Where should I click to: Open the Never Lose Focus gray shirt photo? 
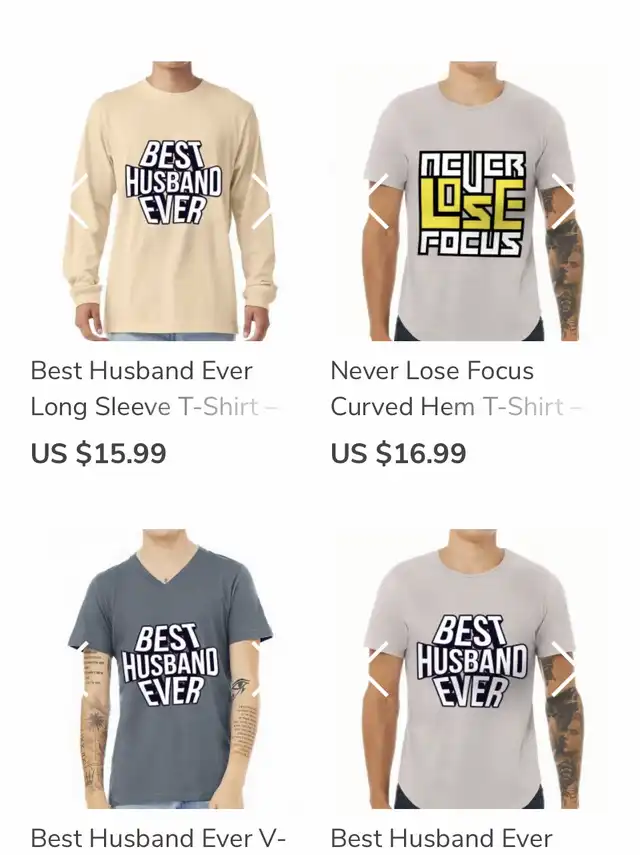470,201
